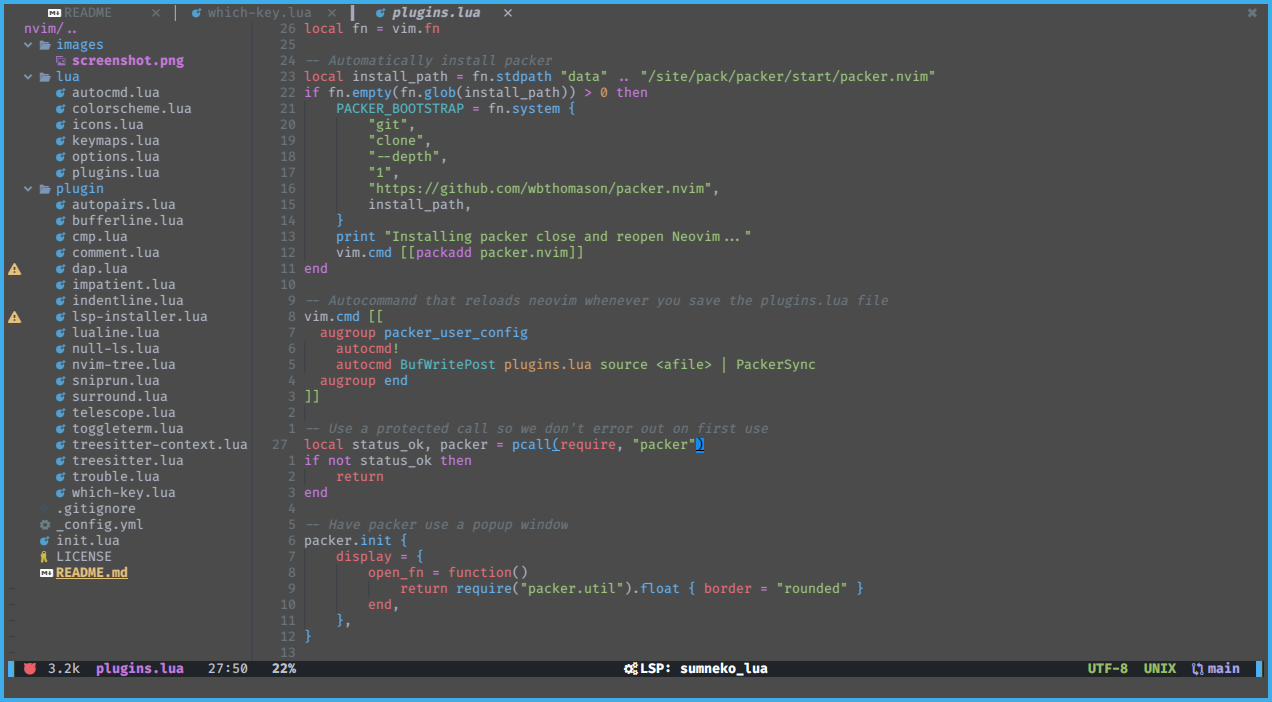Open lualine.lua in the file tree
Screen dimensions: 1272x702
click(x=115, y=333)
